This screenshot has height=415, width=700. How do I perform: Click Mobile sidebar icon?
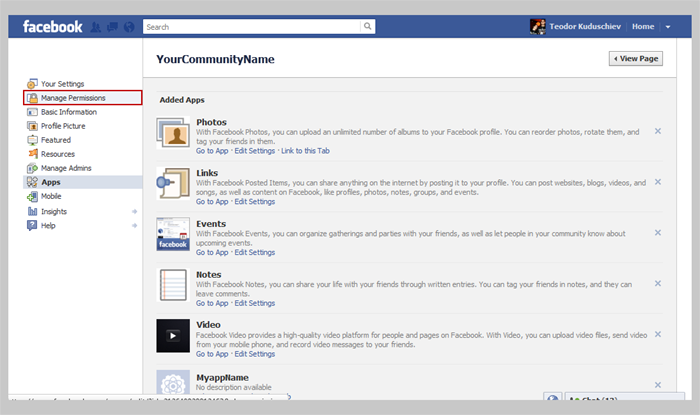32,196
